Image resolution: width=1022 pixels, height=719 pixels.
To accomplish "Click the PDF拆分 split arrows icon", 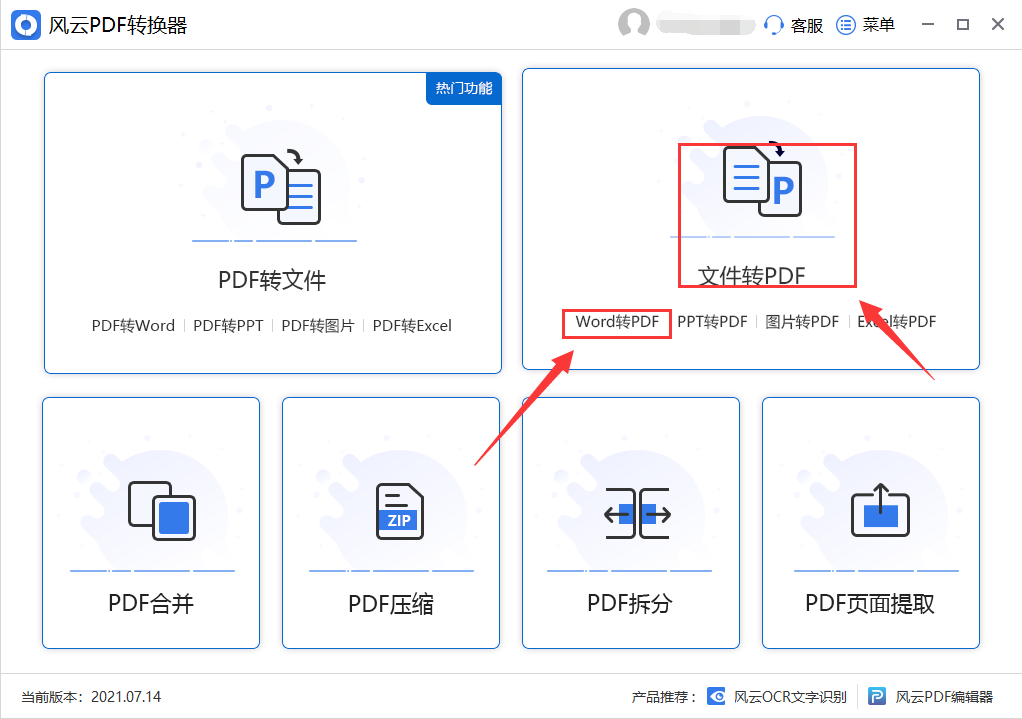I will pyautogui.click(x=637, y=513).
